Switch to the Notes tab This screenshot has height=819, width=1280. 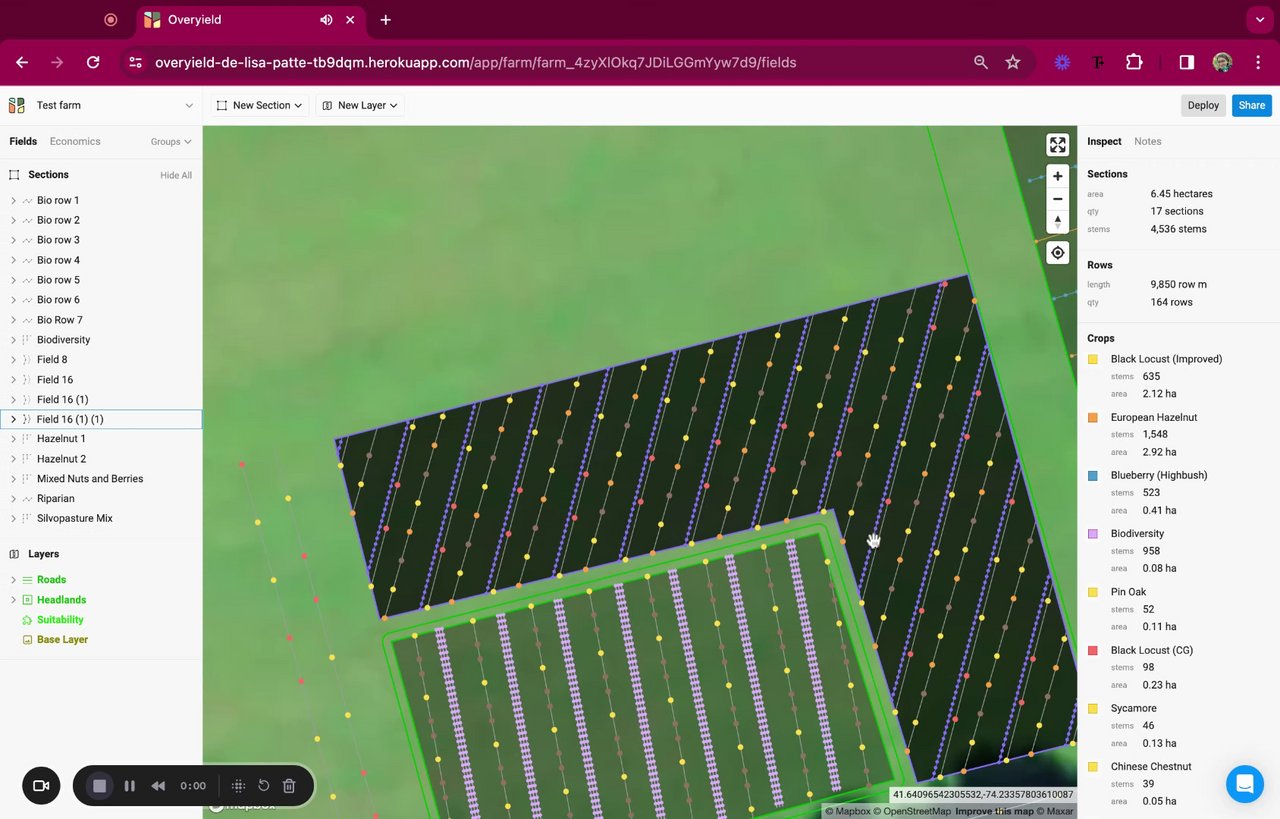pos(1148,142)
